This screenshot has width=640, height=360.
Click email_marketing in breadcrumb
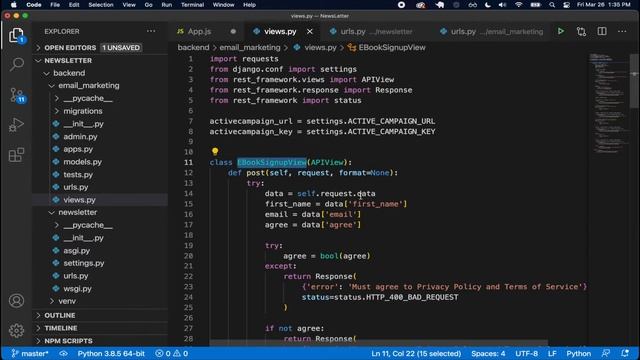tap(250, 48)
